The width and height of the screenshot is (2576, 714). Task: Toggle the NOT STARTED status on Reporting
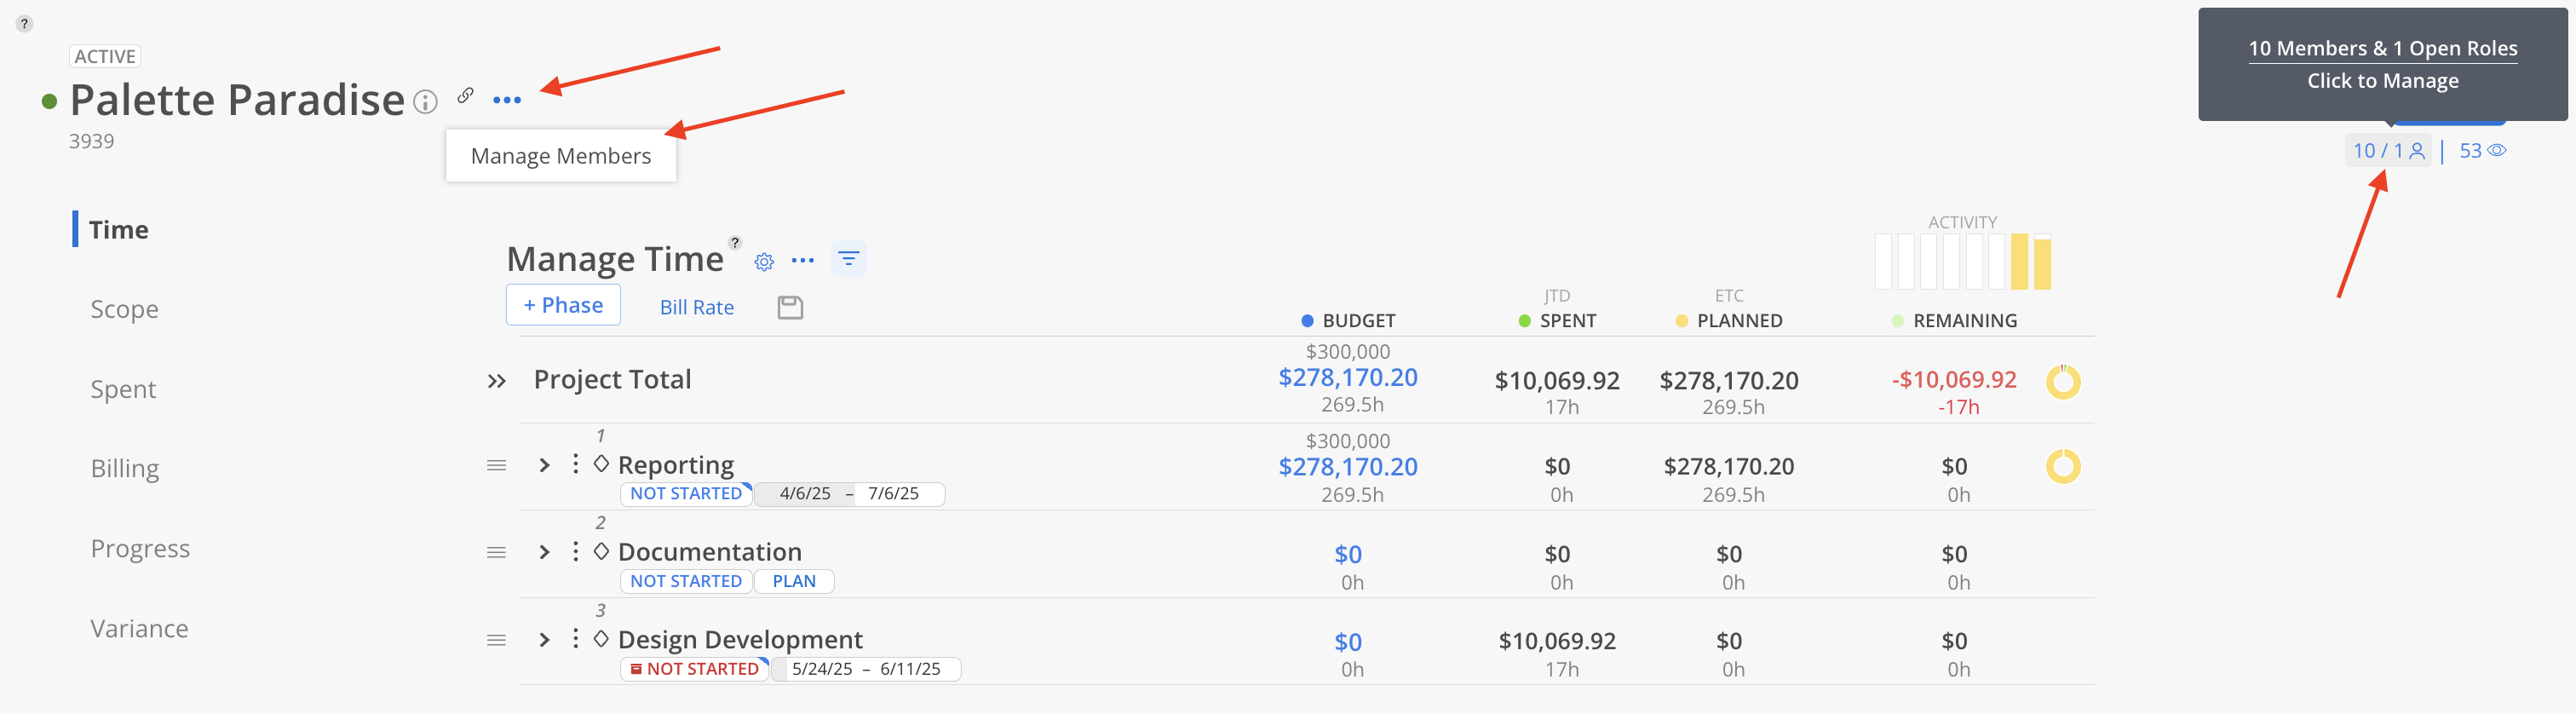686,494
